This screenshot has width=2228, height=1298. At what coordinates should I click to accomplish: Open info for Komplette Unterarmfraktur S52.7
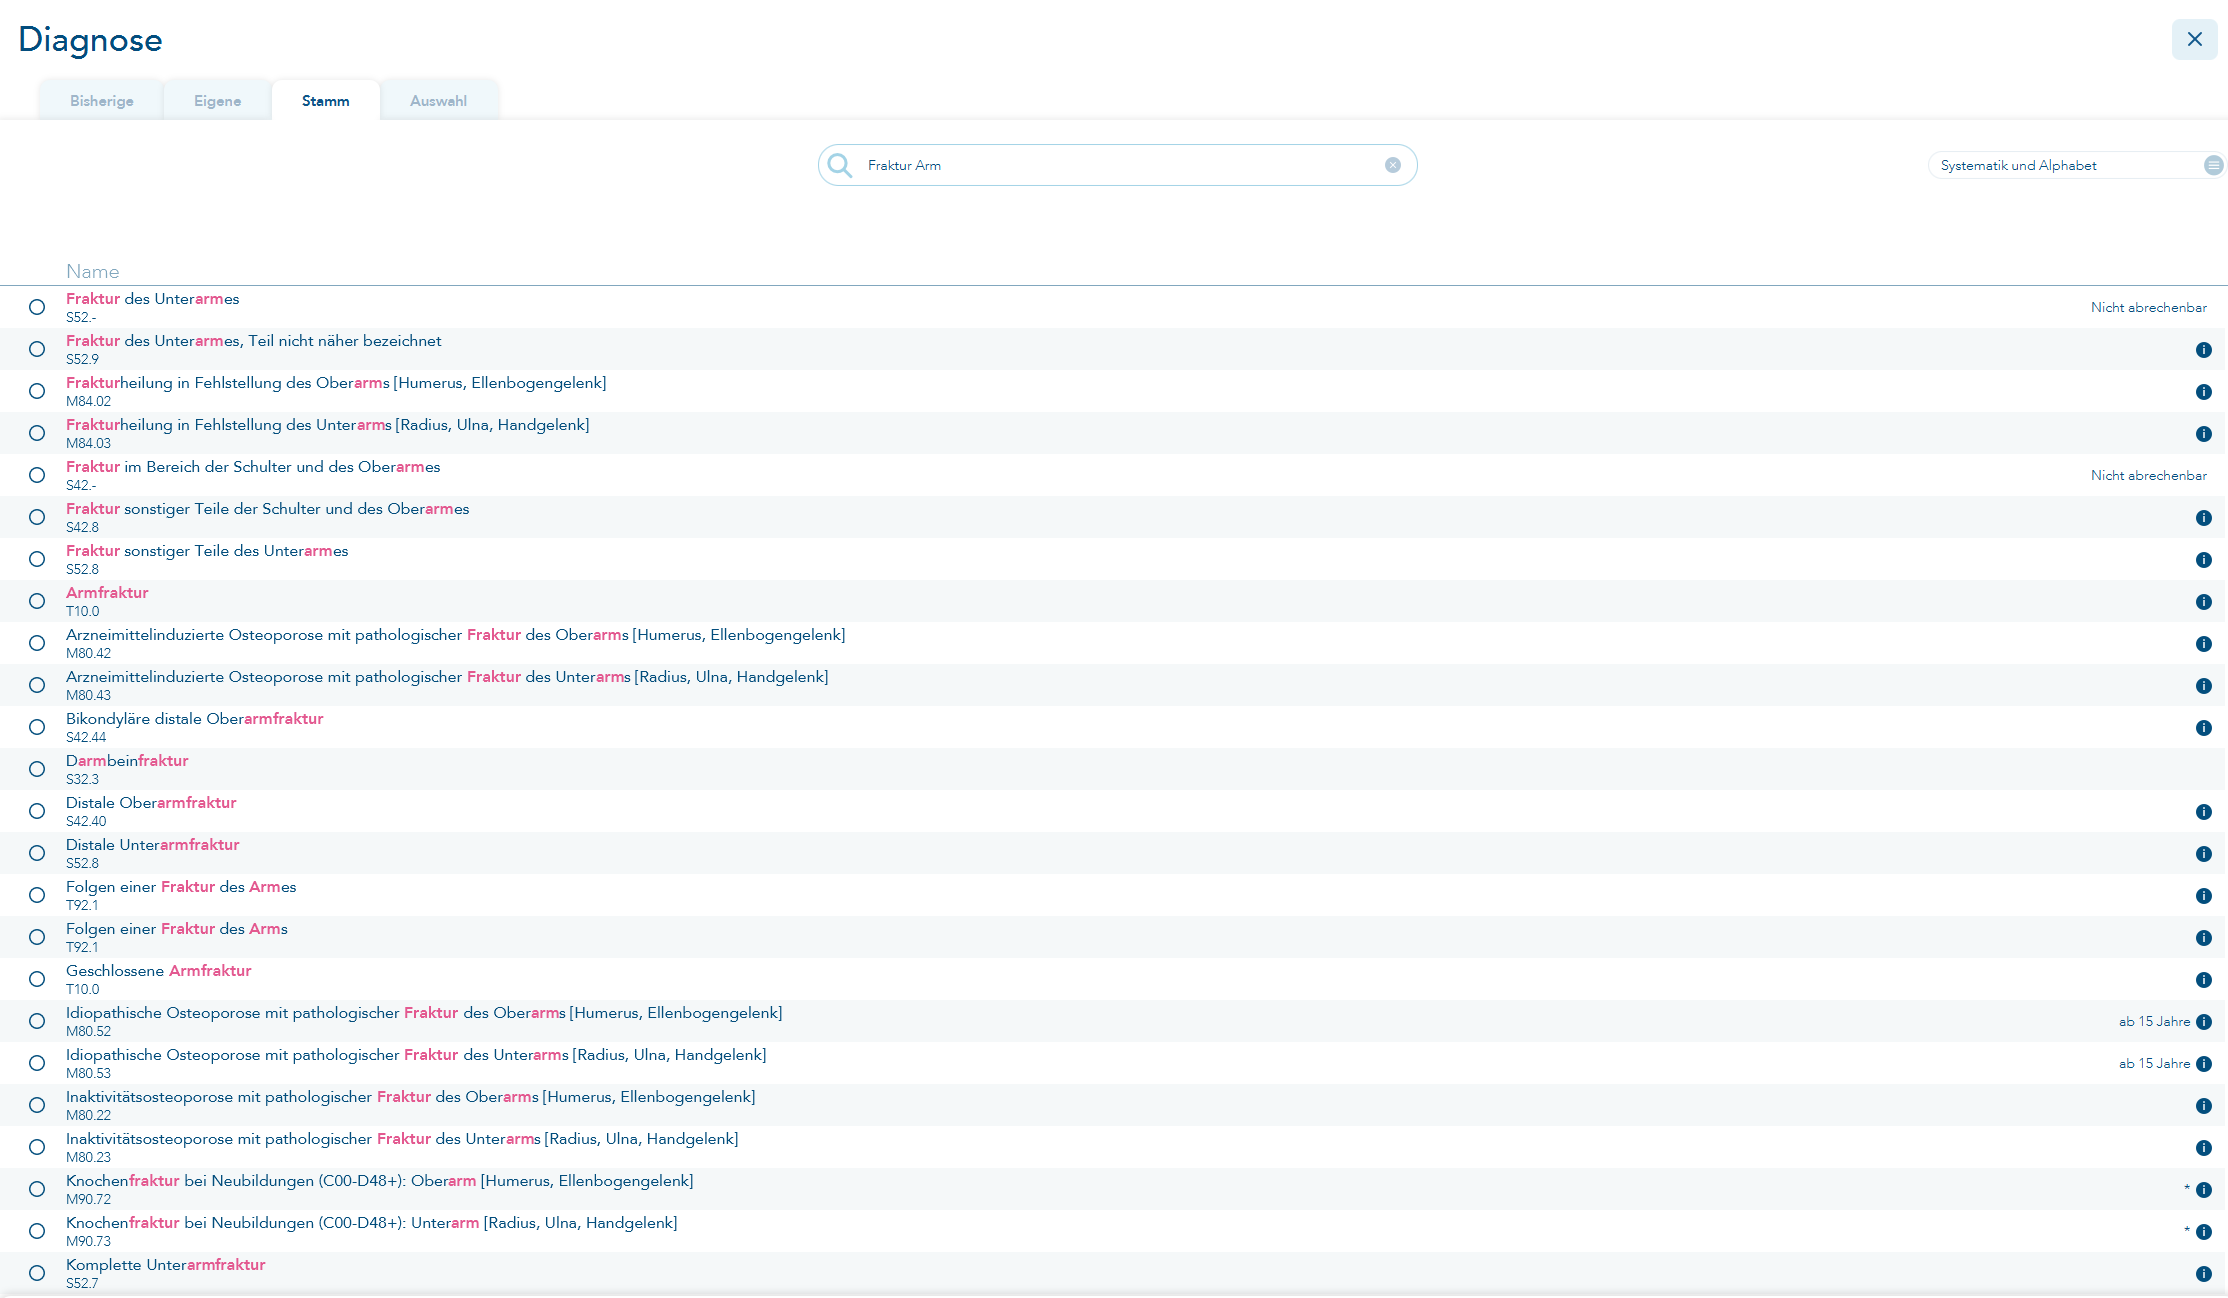tap(2203, 1274)
